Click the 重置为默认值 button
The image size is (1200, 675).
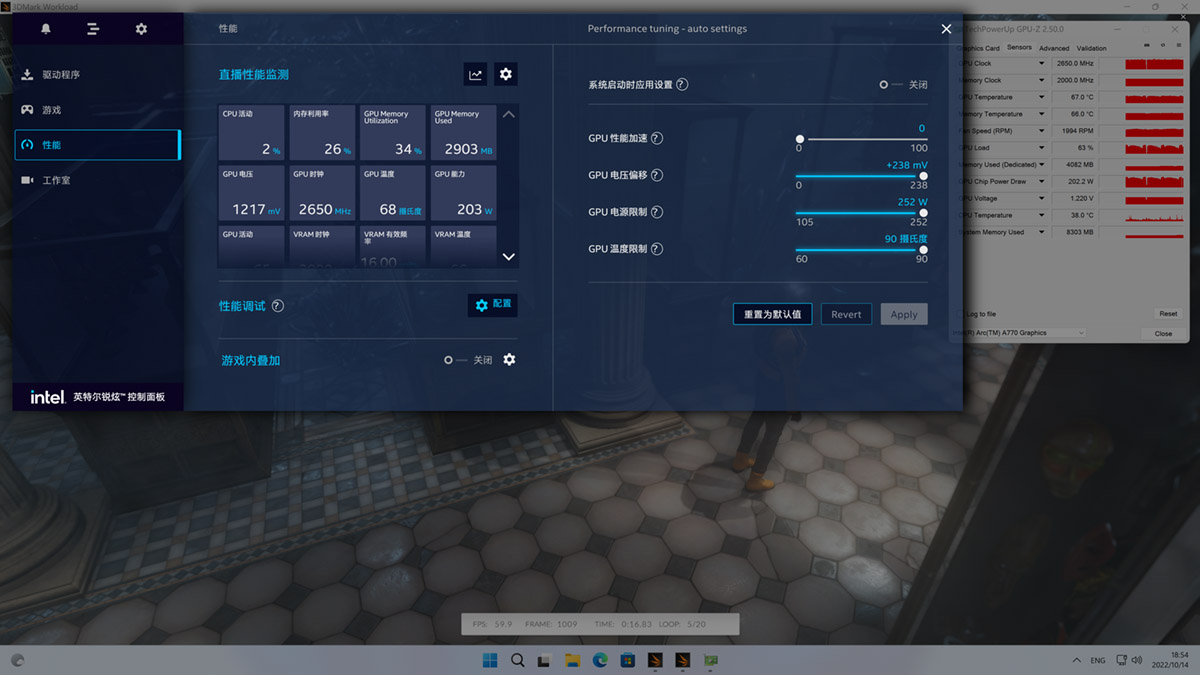click(x=772, y=314)
